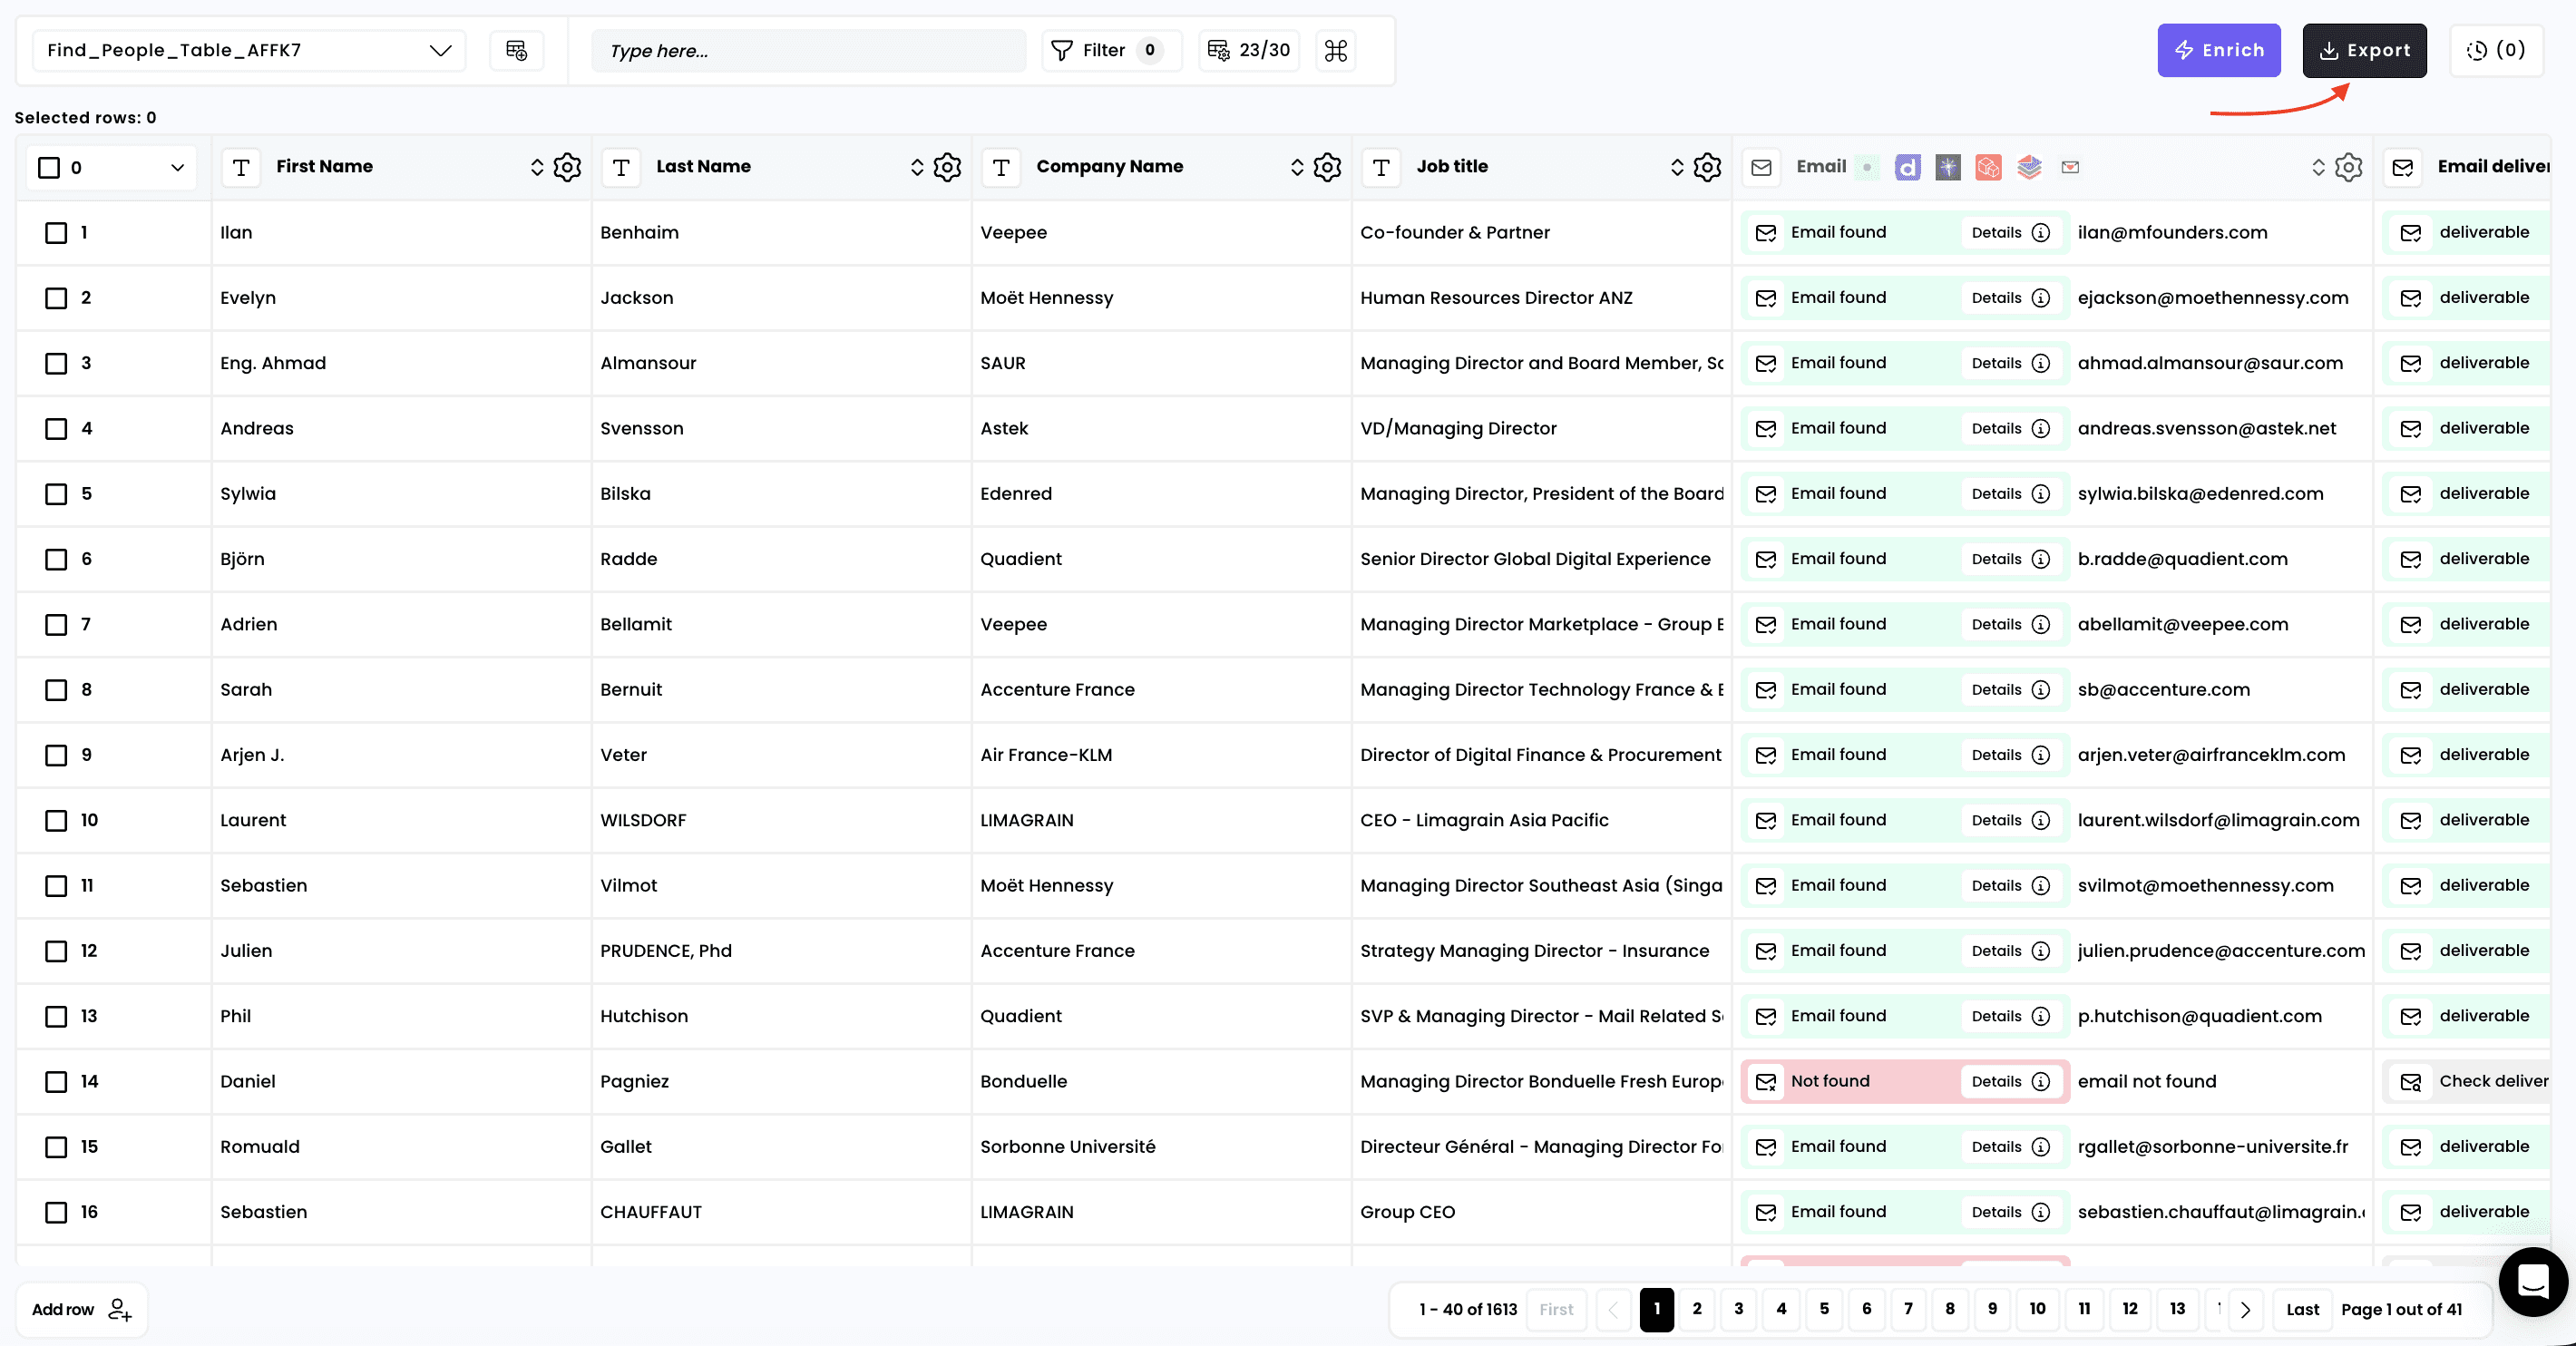Open Company Name column settings gear
The height and width of the screenshot is (1346, 2576).
[x=1327, y=167]
